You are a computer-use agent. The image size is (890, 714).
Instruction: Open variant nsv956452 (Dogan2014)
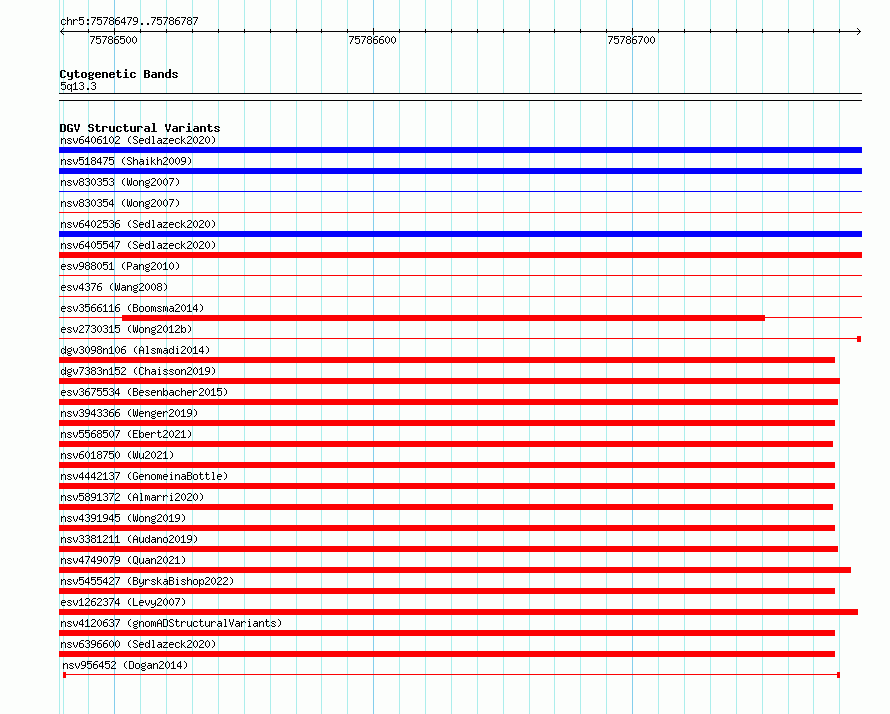pyautogui.click(x=125, y=665)
